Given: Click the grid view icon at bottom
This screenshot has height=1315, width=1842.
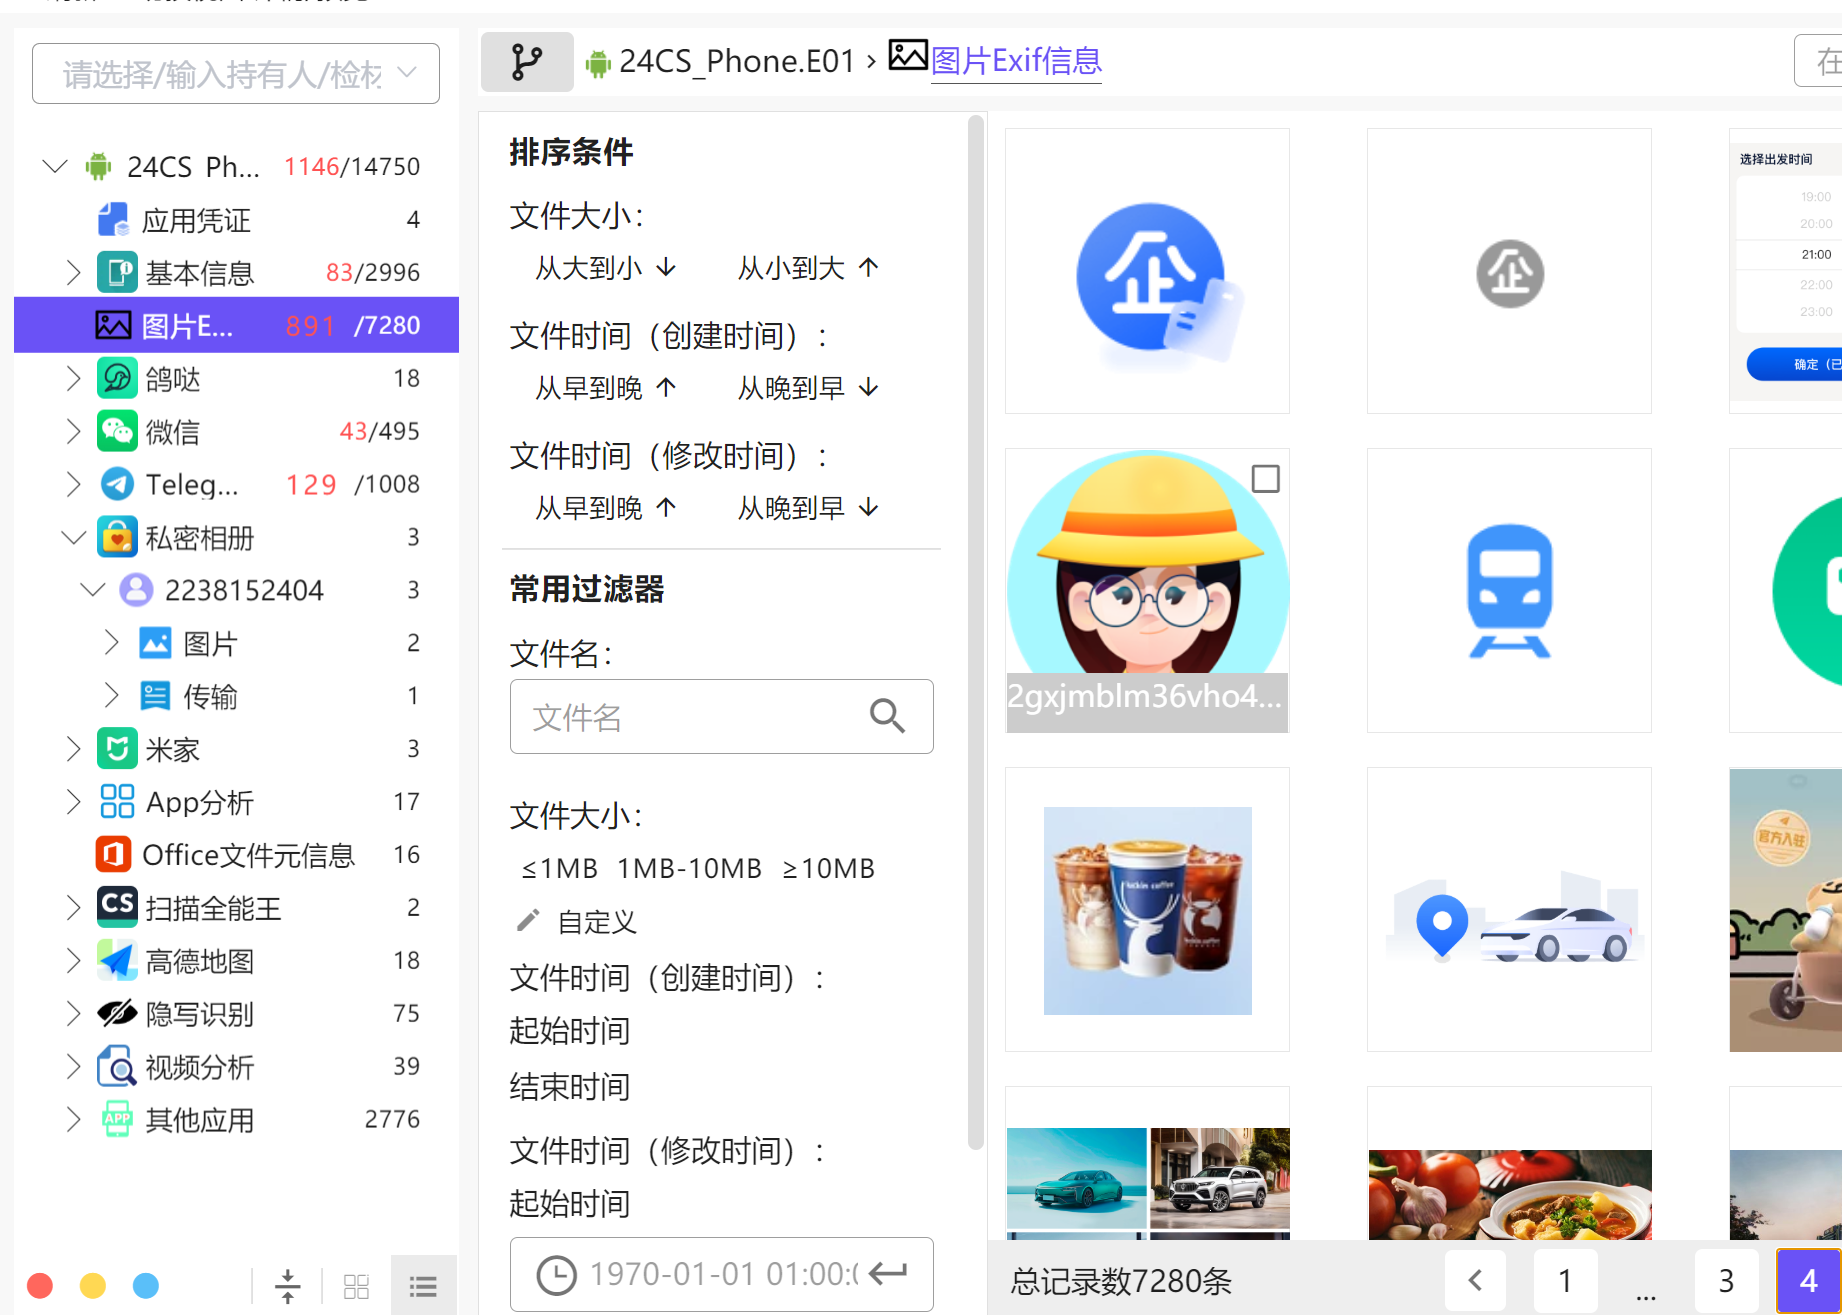Looking at the screenshot, I should 356,1286.
